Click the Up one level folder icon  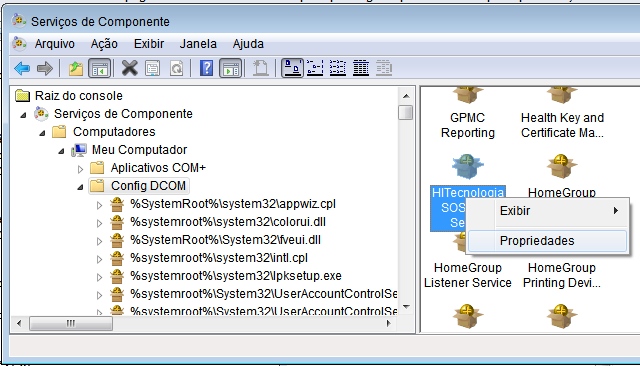(x=76, y=68)
